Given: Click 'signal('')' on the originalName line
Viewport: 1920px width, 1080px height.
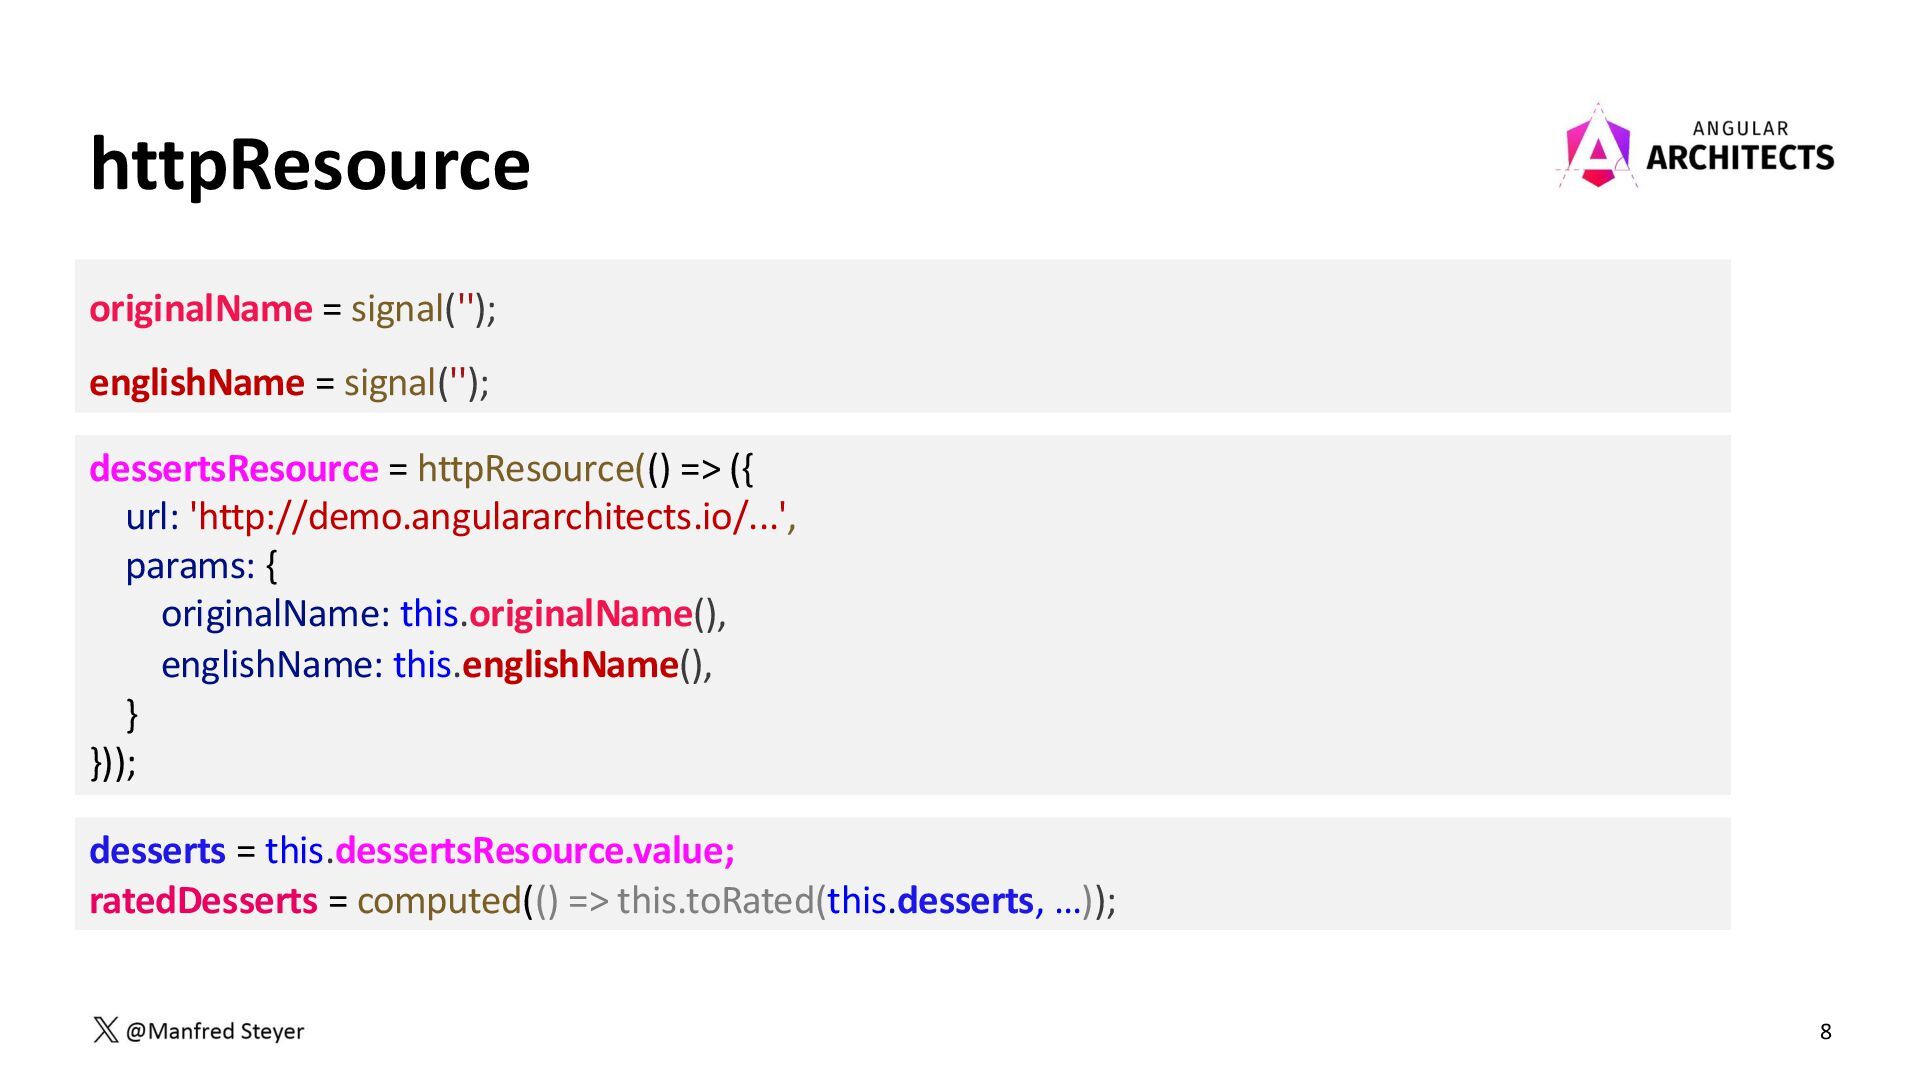Looking at the screenshot, I should tap(418, 308).
